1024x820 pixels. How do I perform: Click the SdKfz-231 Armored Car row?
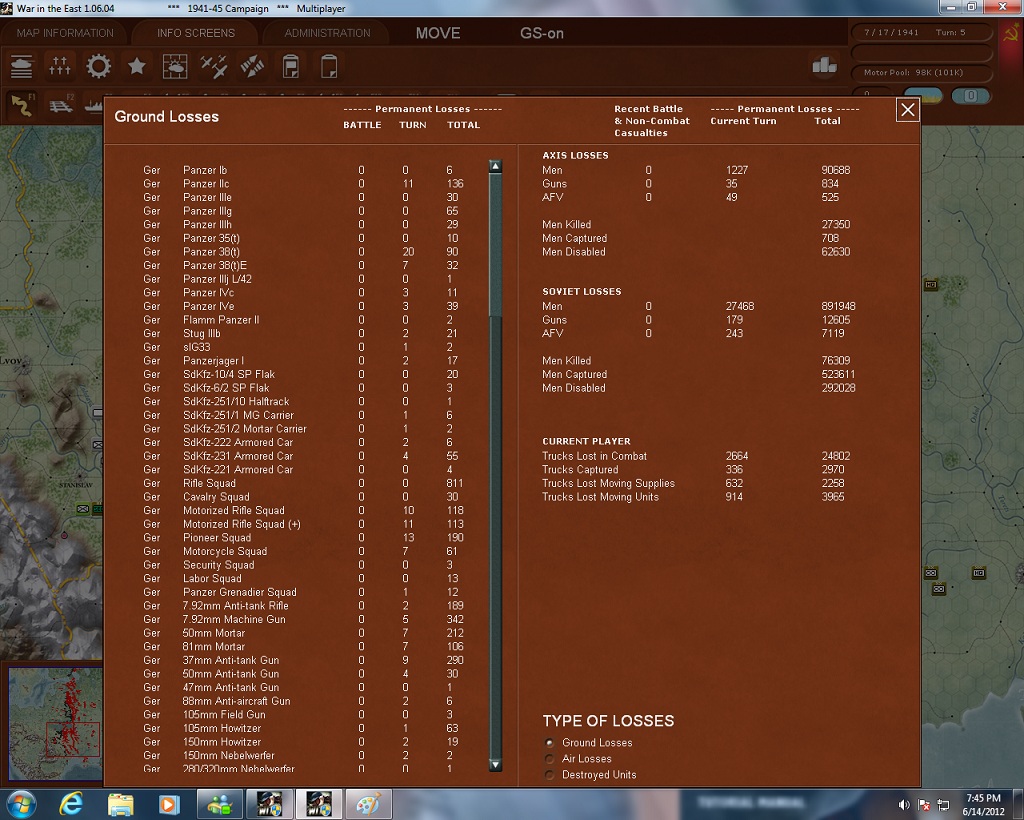pyautogui.click(x=302, y=456)
